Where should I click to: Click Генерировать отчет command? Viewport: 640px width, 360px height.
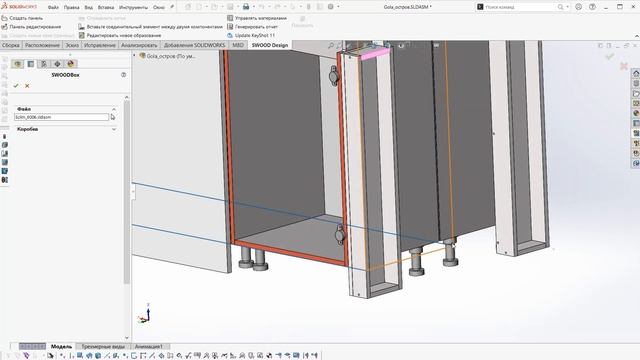252,27
